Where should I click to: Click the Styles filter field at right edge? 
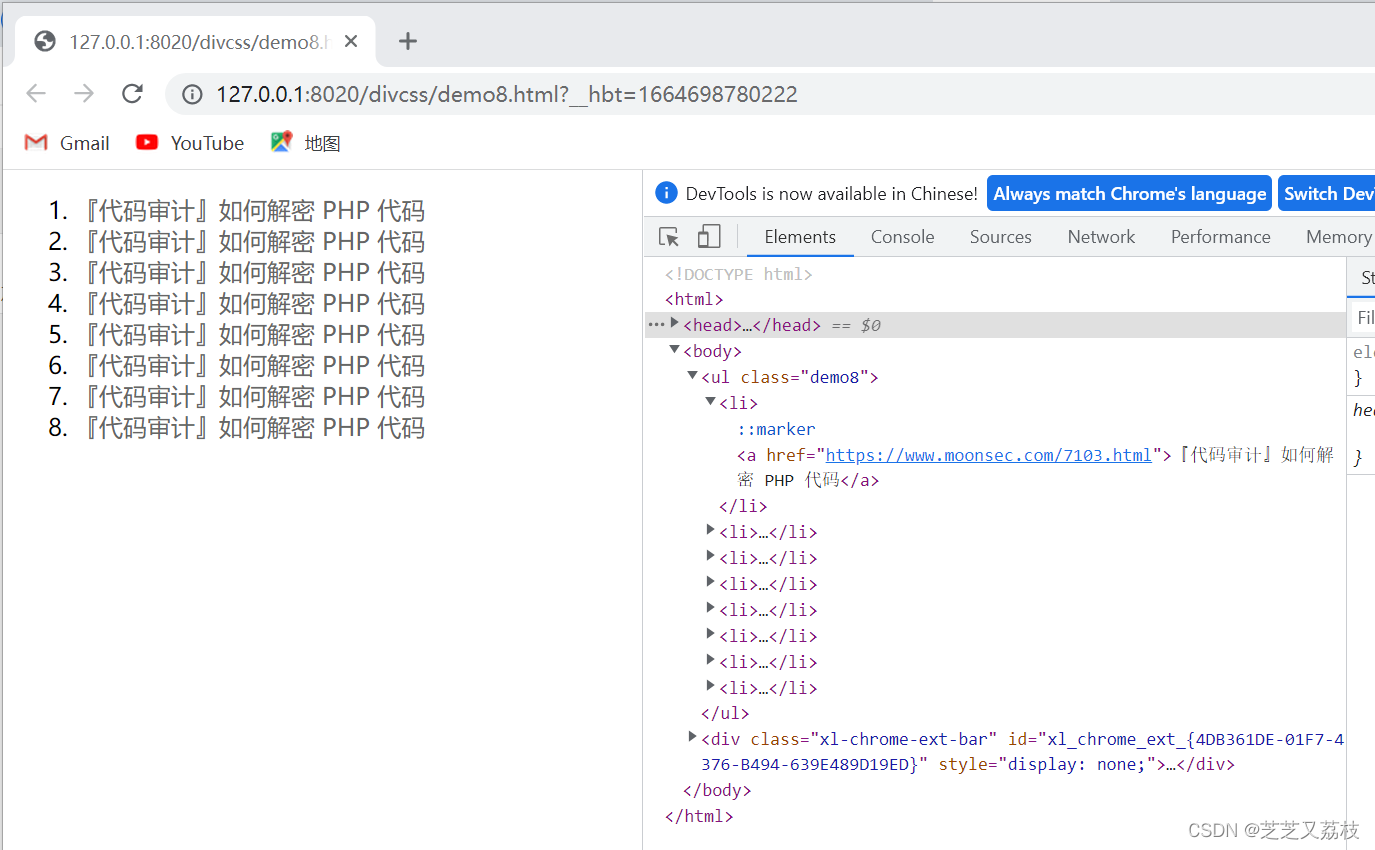point(1363,318)
